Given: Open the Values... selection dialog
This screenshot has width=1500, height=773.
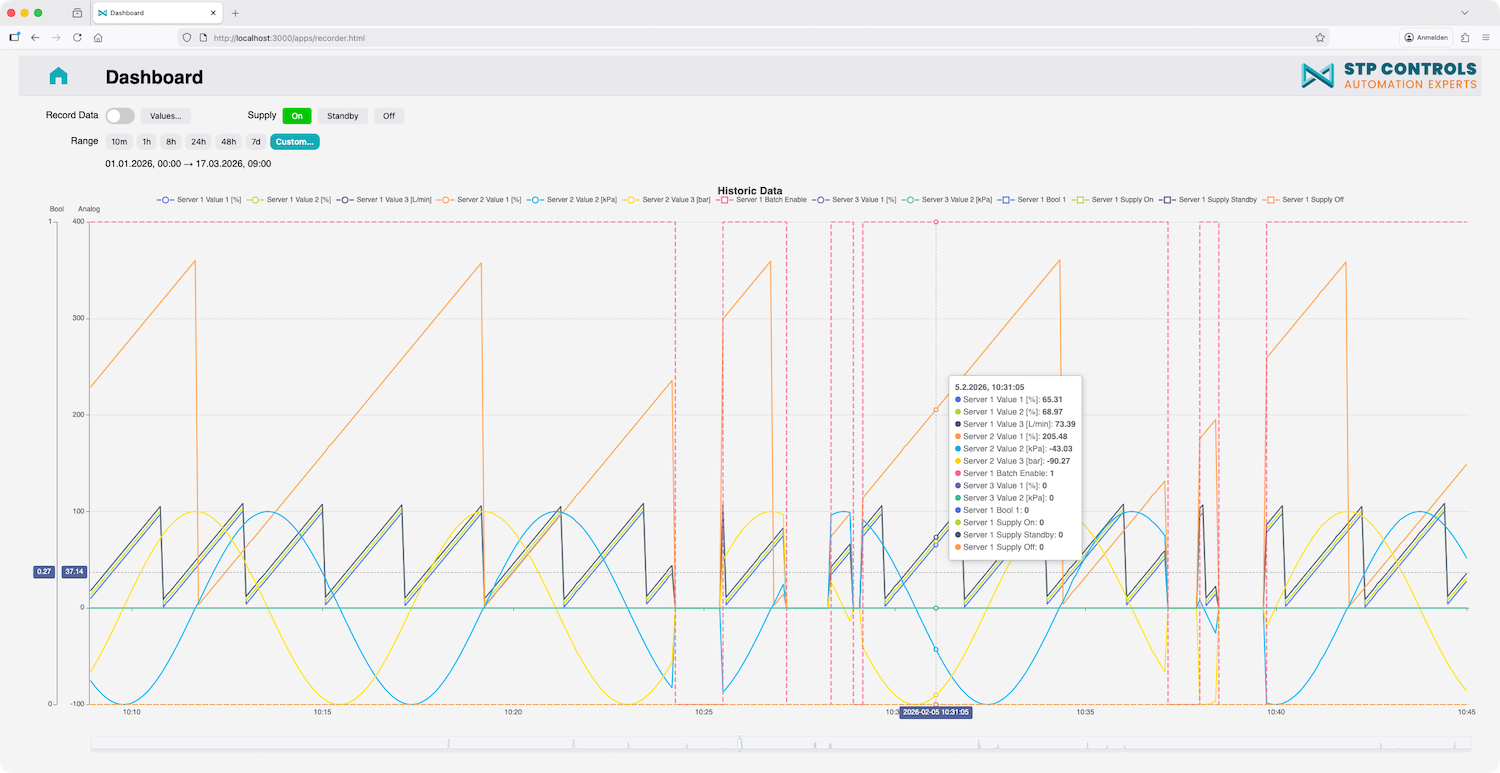Looking at the screenshot, I should (165, 116).
